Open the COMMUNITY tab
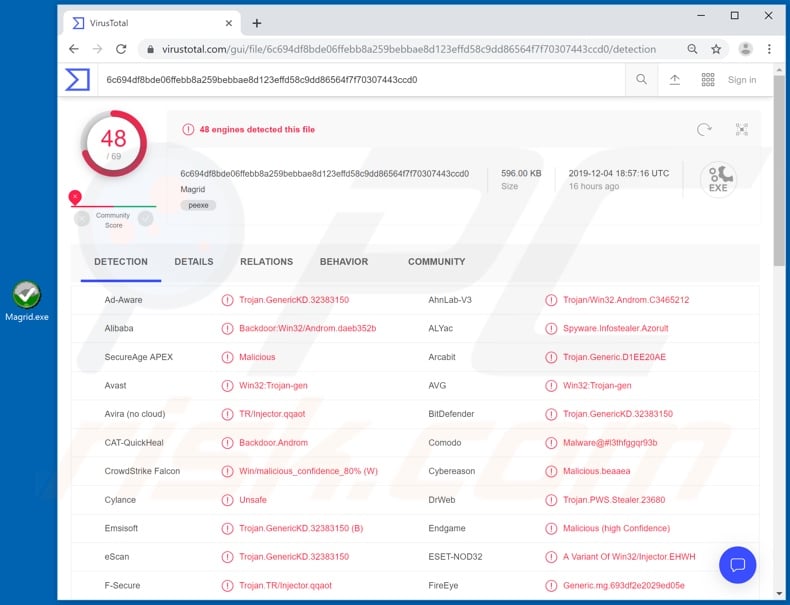790x605 pixels. coord(436,262)
